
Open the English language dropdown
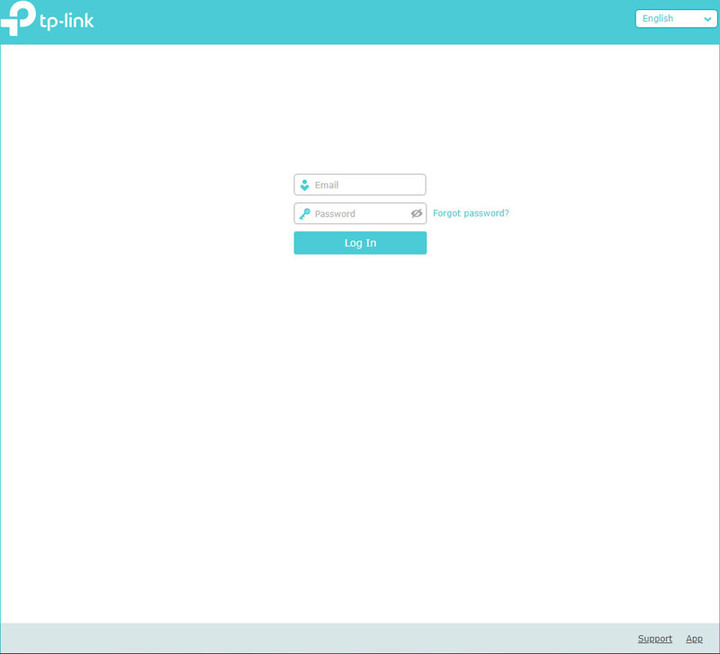click(675, 19)
